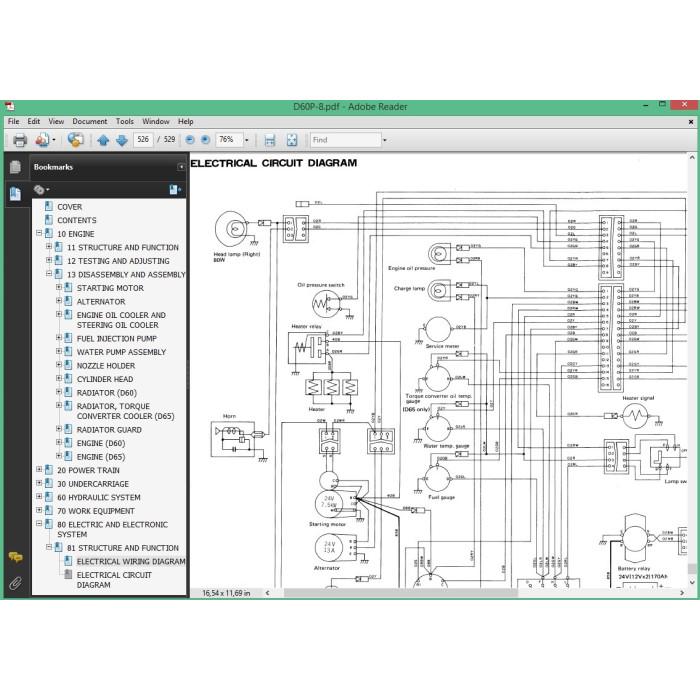Open the Pages panel in the sidebar
This screenshot has width=700, height=700.
tap(15, 167)
